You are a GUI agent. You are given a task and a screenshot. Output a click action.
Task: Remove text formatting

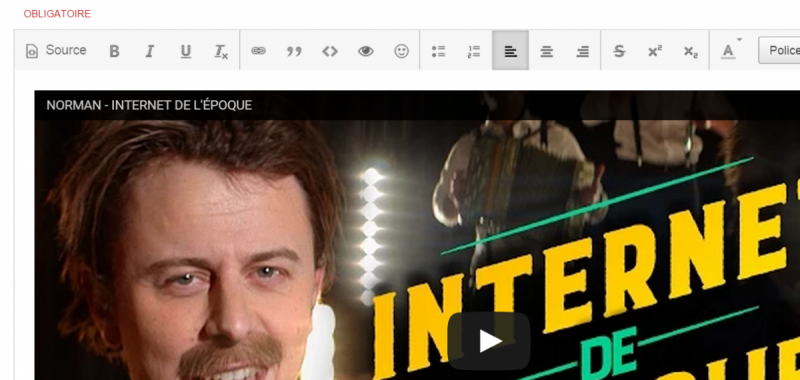221,50
